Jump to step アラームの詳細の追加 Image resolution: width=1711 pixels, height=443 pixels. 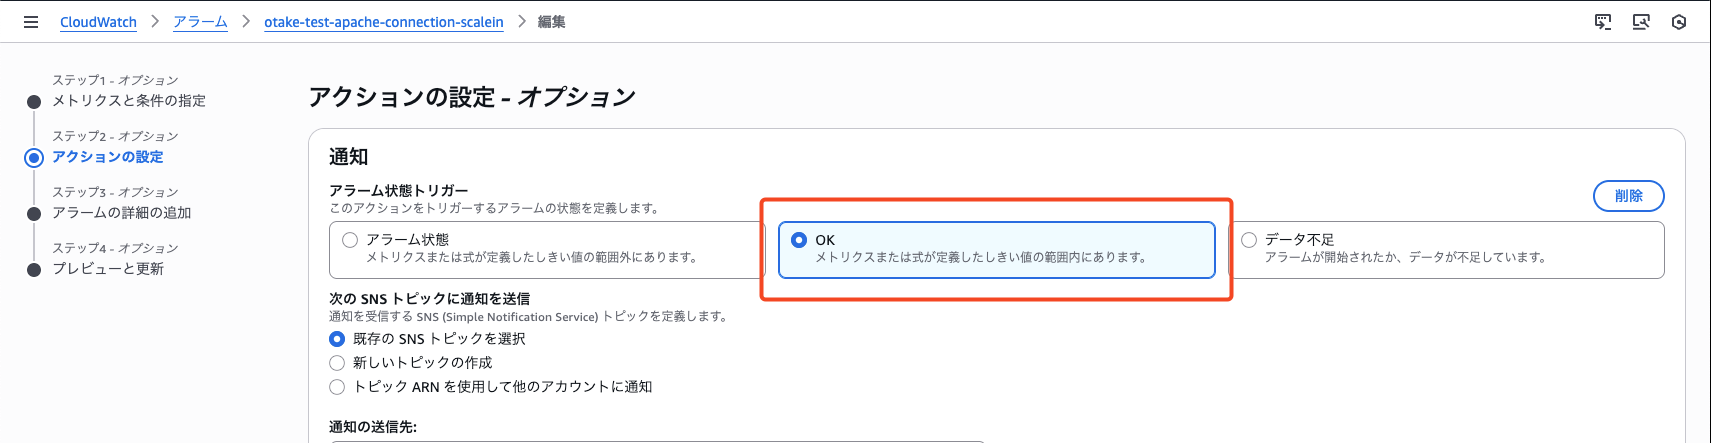click(122, 213)
